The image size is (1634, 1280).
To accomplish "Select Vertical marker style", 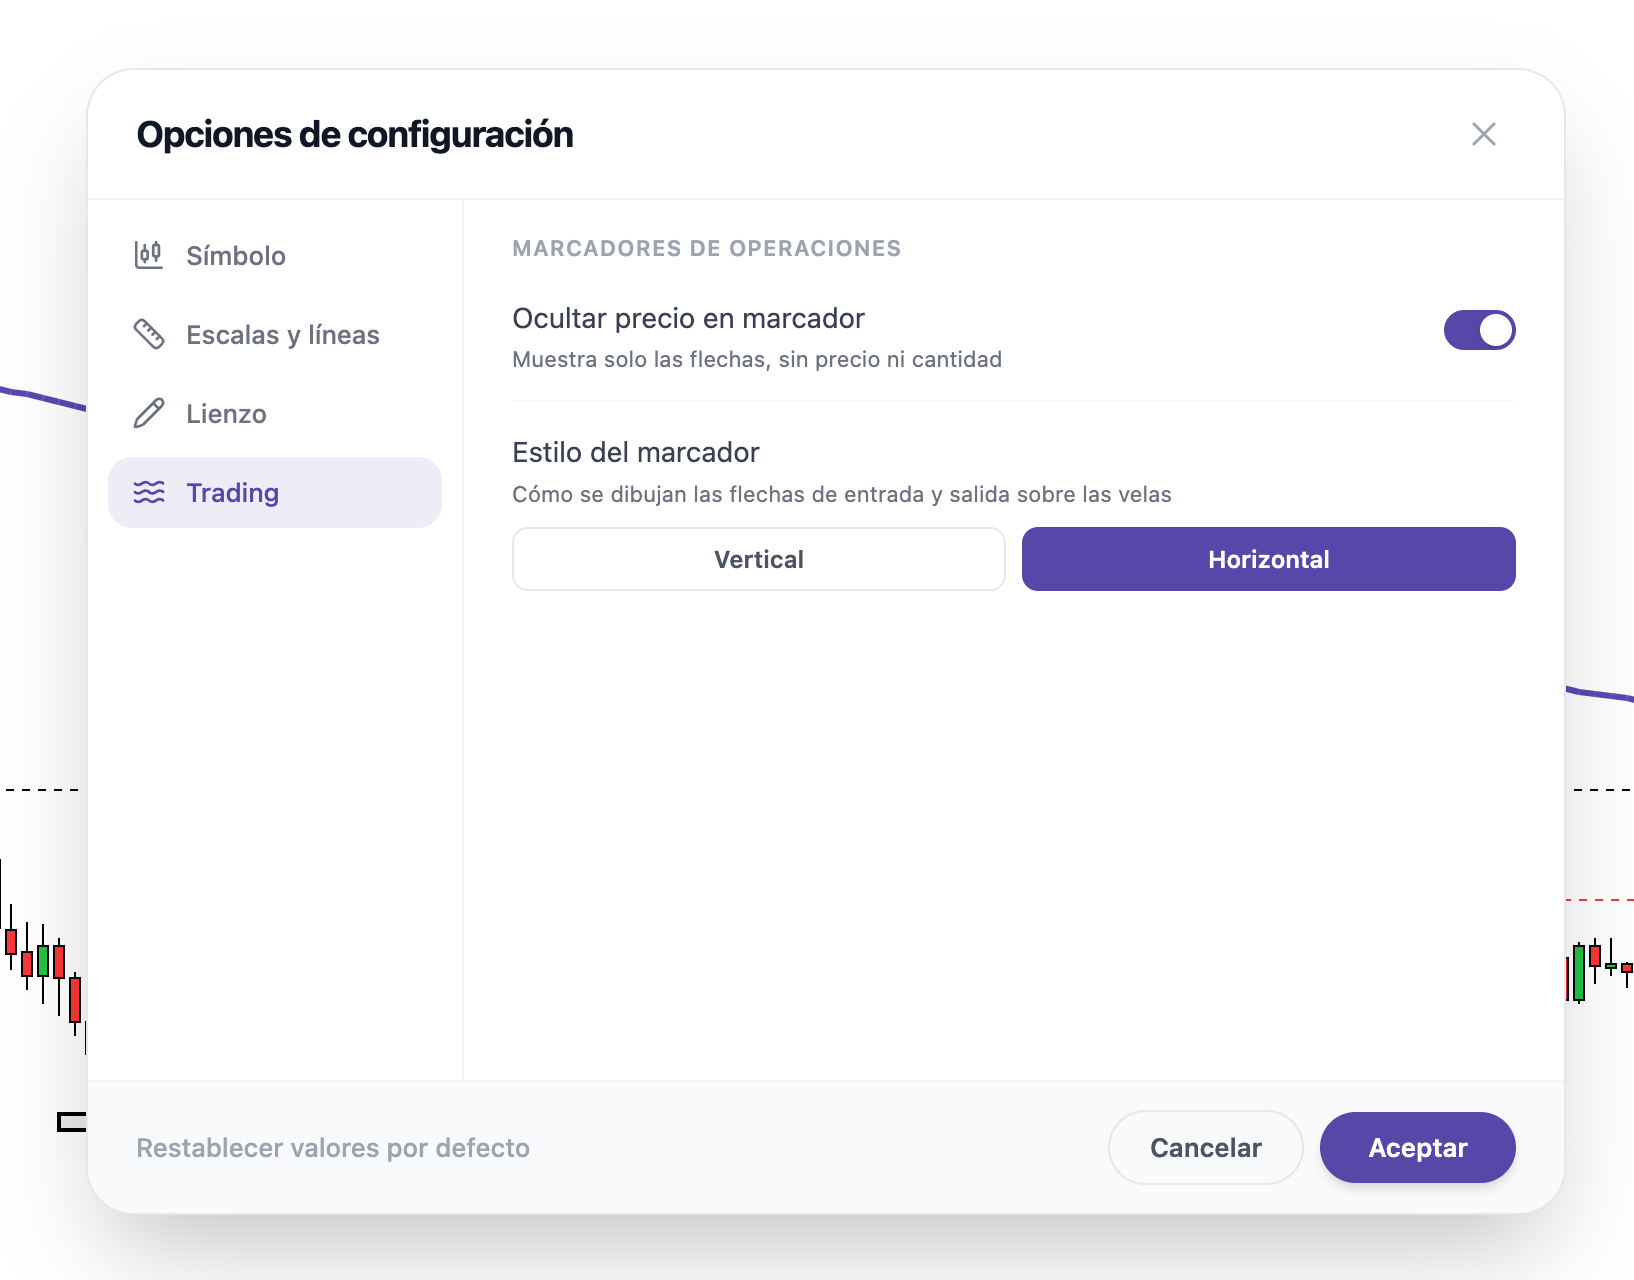I will pyautogui.click(x=759, y=559).
